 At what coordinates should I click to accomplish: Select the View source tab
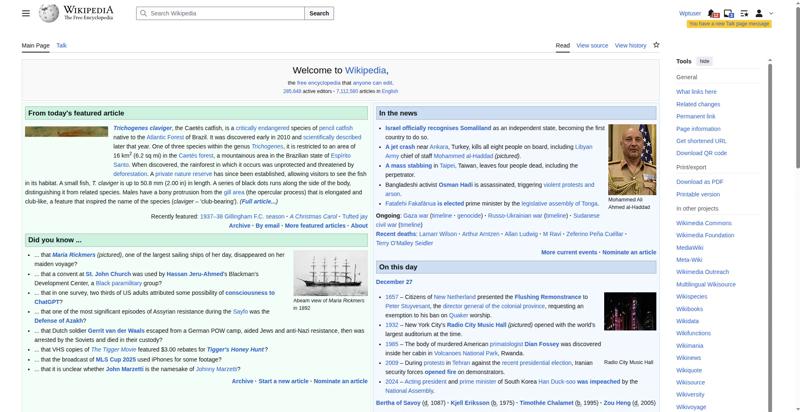[x=592, y=46]
